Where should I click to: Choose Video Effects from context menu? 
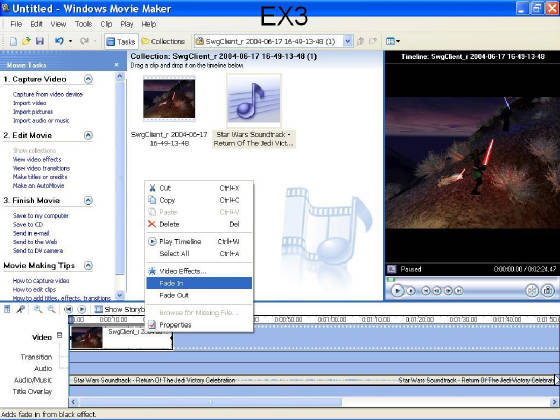(x=199, y=271)
